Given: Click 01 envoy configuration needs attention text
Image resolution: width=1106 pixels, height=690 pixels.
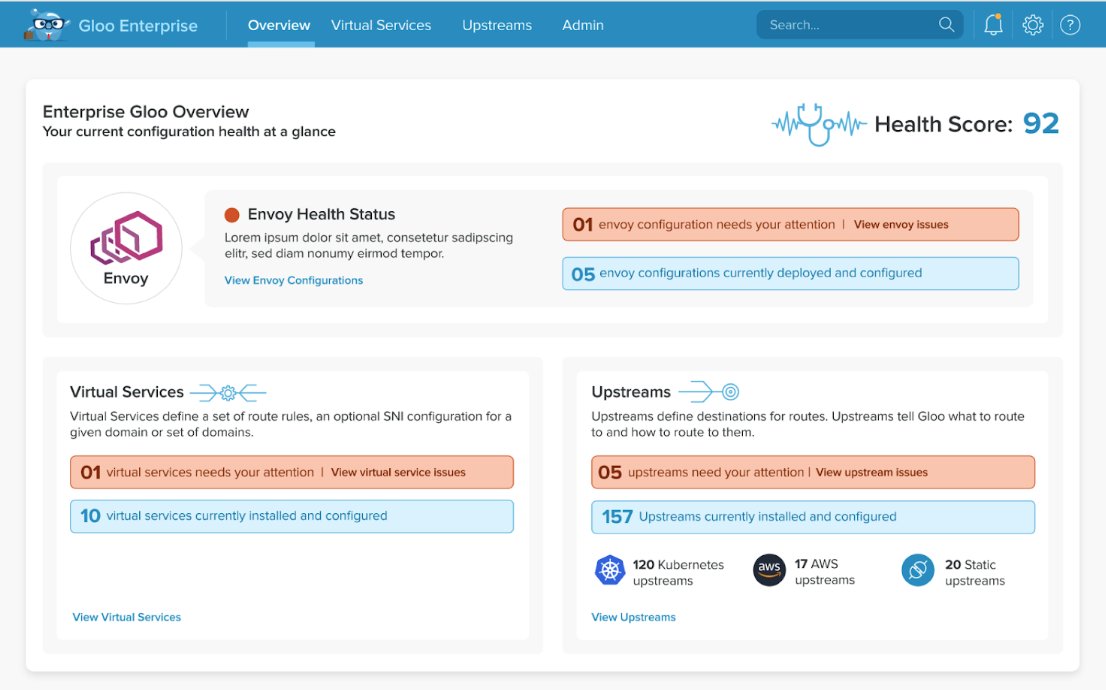Looking at the screenshot, I should 703,224.
